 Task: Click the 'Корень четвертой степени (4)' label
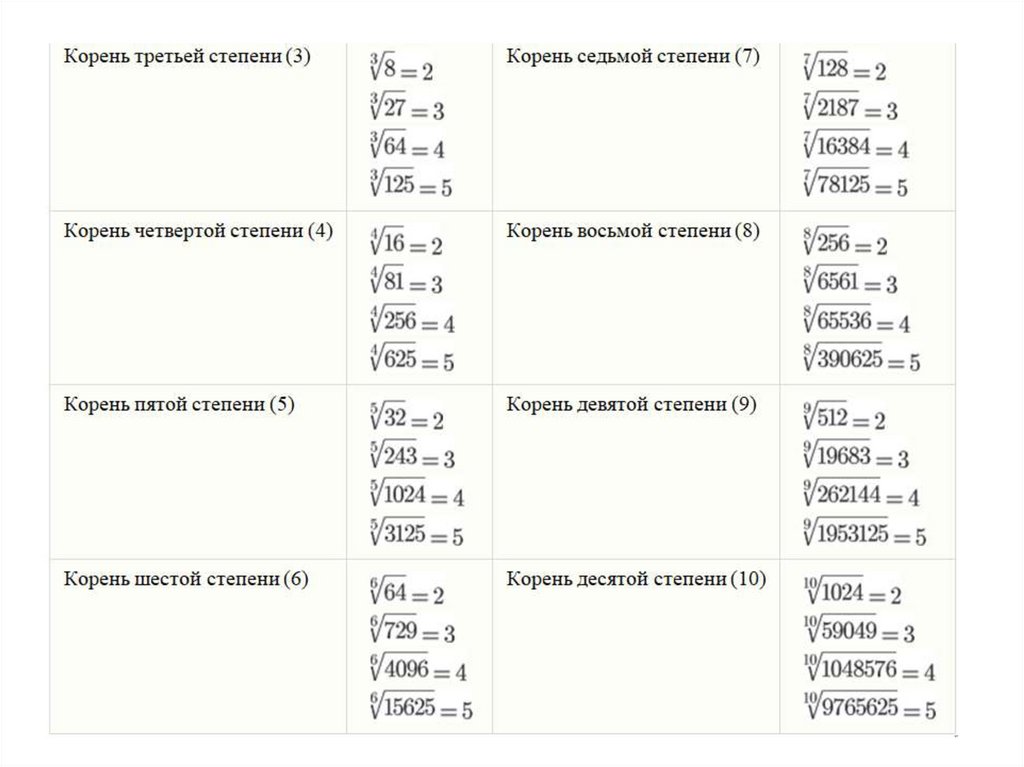[198, 231]
